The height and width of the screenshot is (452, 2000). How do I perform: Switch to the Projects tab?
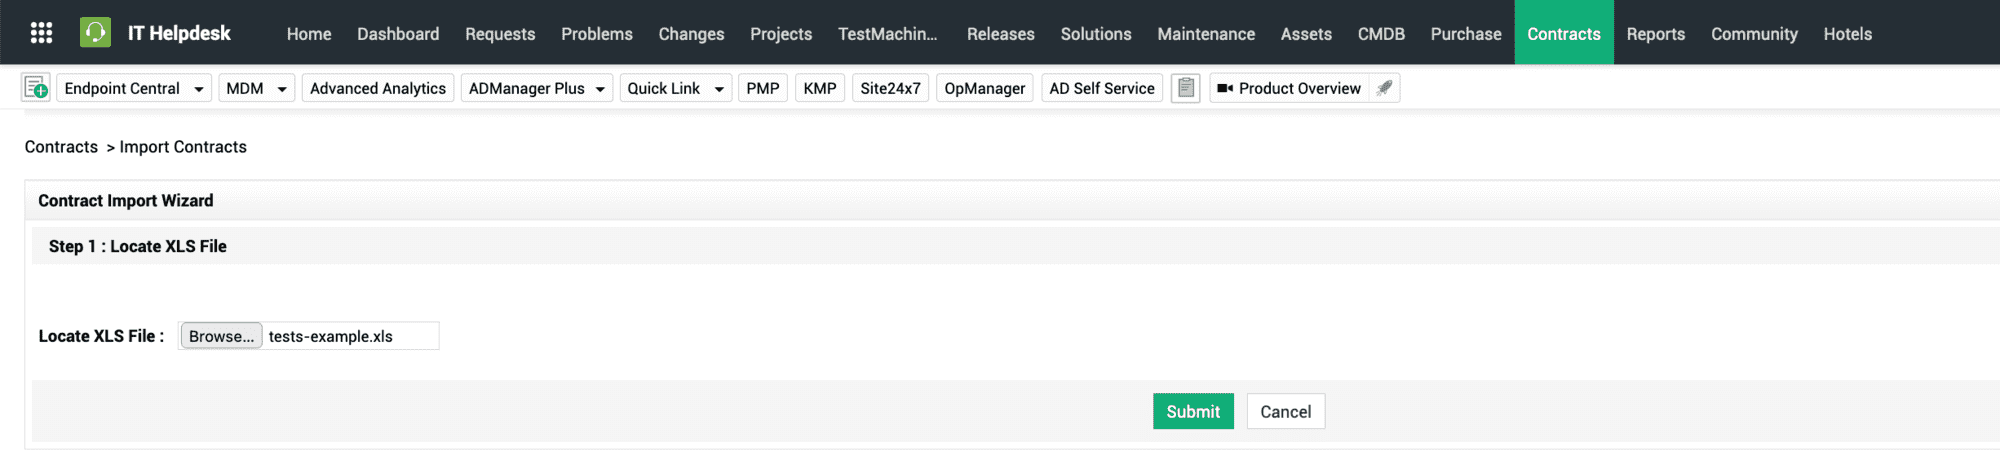point(781,33)
